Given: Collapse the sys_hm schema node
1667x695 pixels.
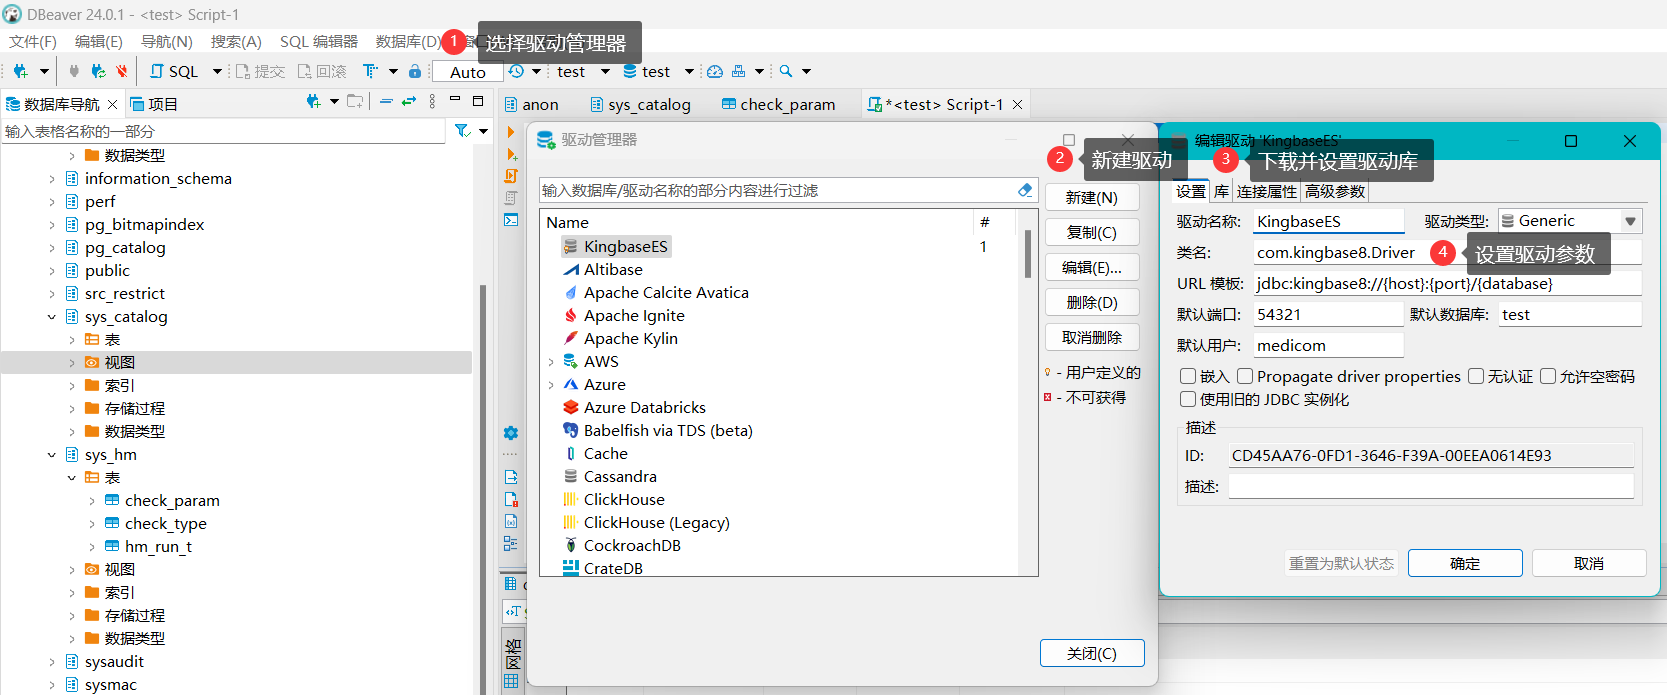Looking at the screenshot, I should 52,455.
